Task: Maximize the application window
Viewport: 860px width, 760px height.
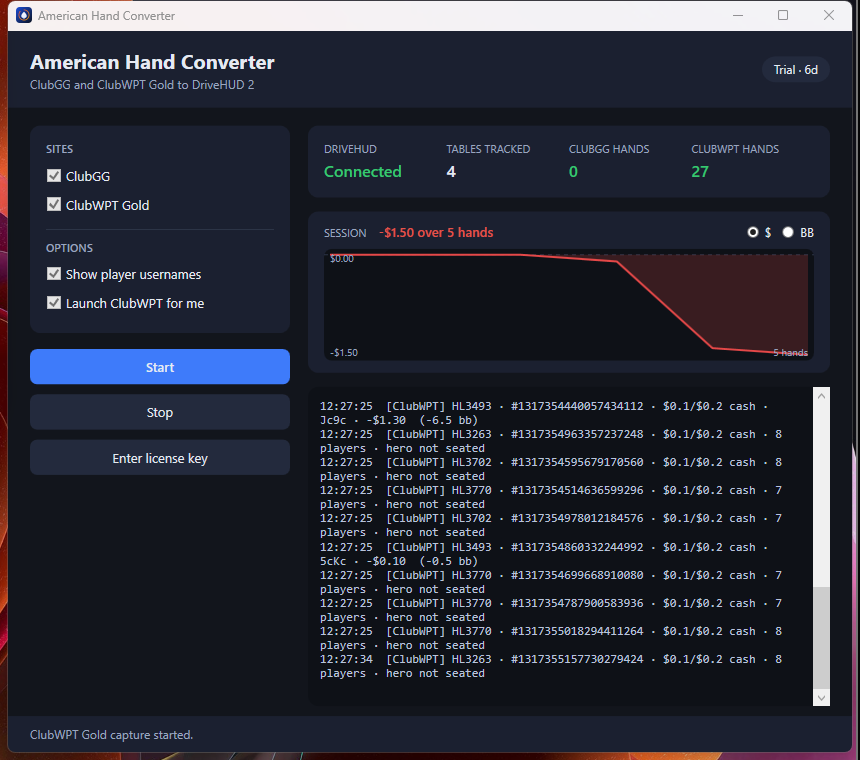Action: [x=783, y=15]
